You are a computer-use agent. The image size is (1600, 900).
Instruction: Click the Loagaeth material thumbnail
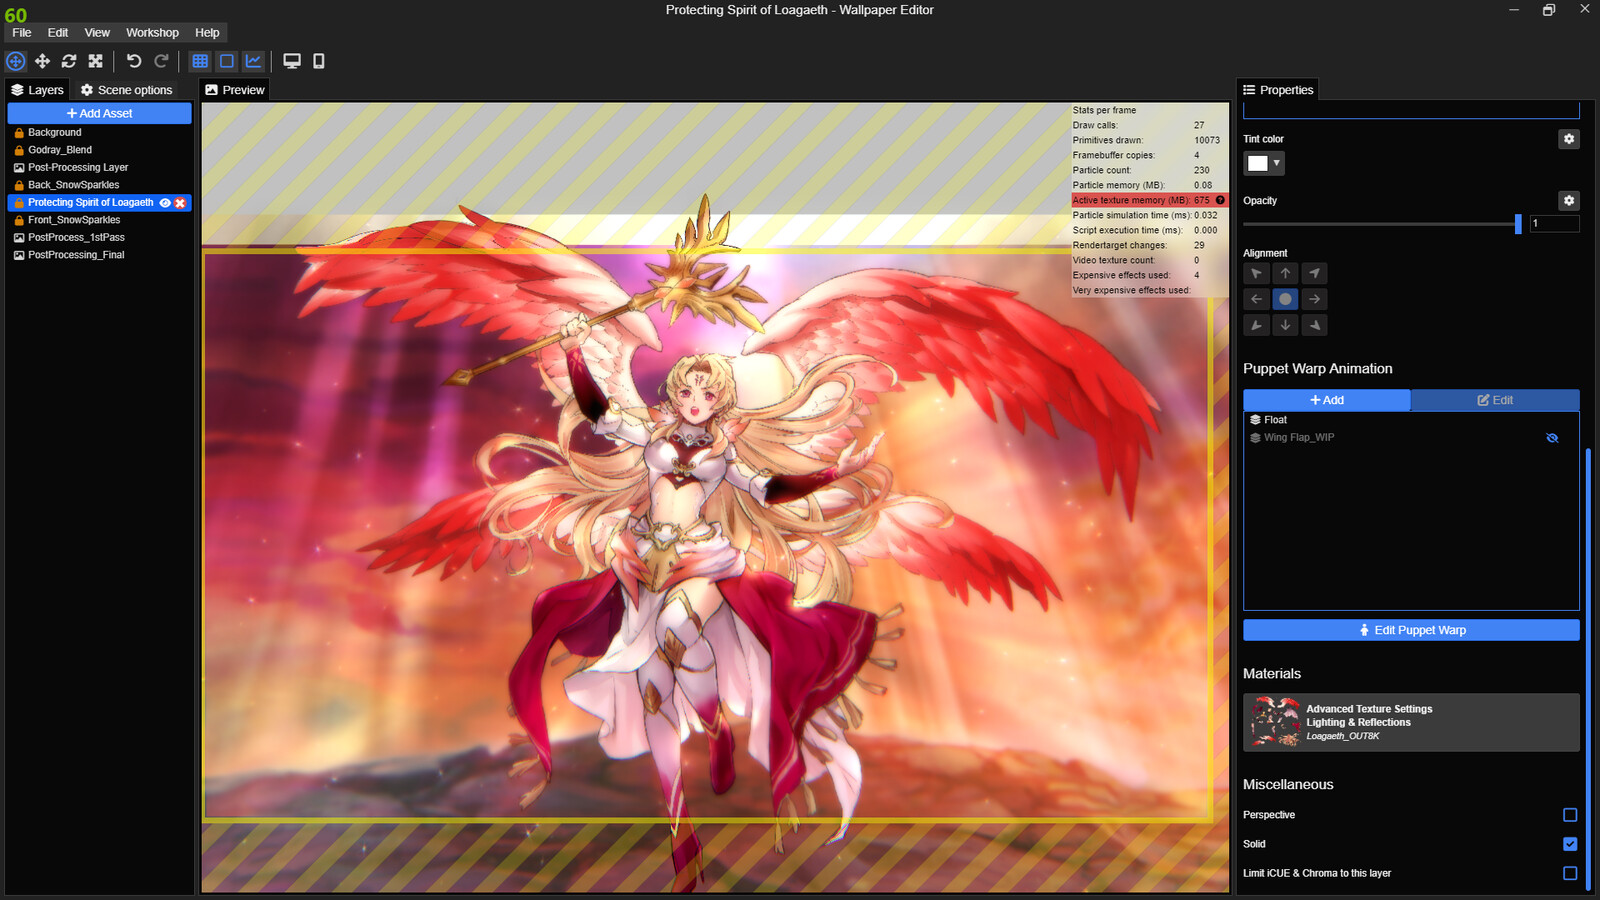1274,722
